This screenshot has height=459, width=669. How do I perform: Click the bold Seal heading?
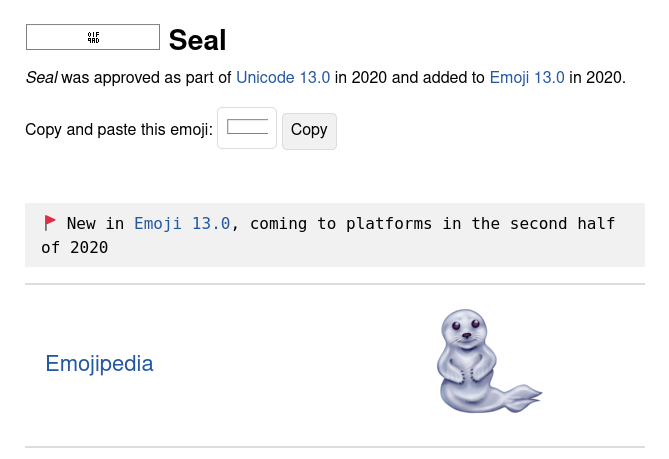tap(197, 40)
